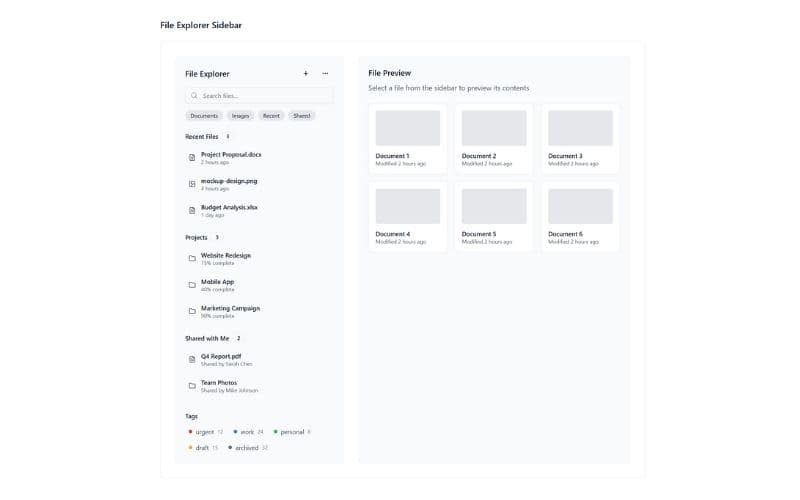Filter by the archived tag
The height and width of the screenshot is (500, 800).
pos(246,448)
